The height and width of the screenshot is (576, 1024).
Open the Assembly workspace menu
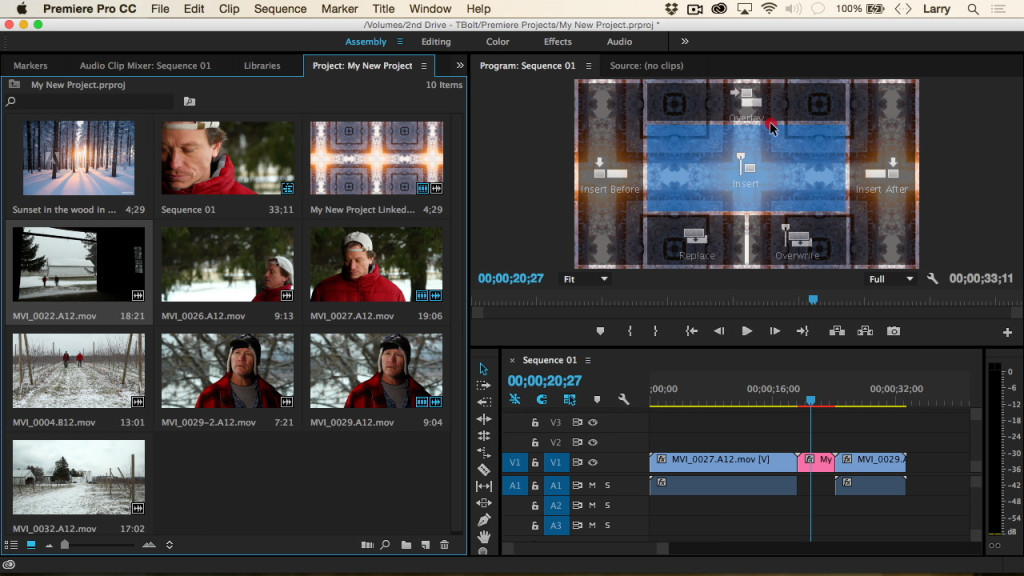pos(400,41)
